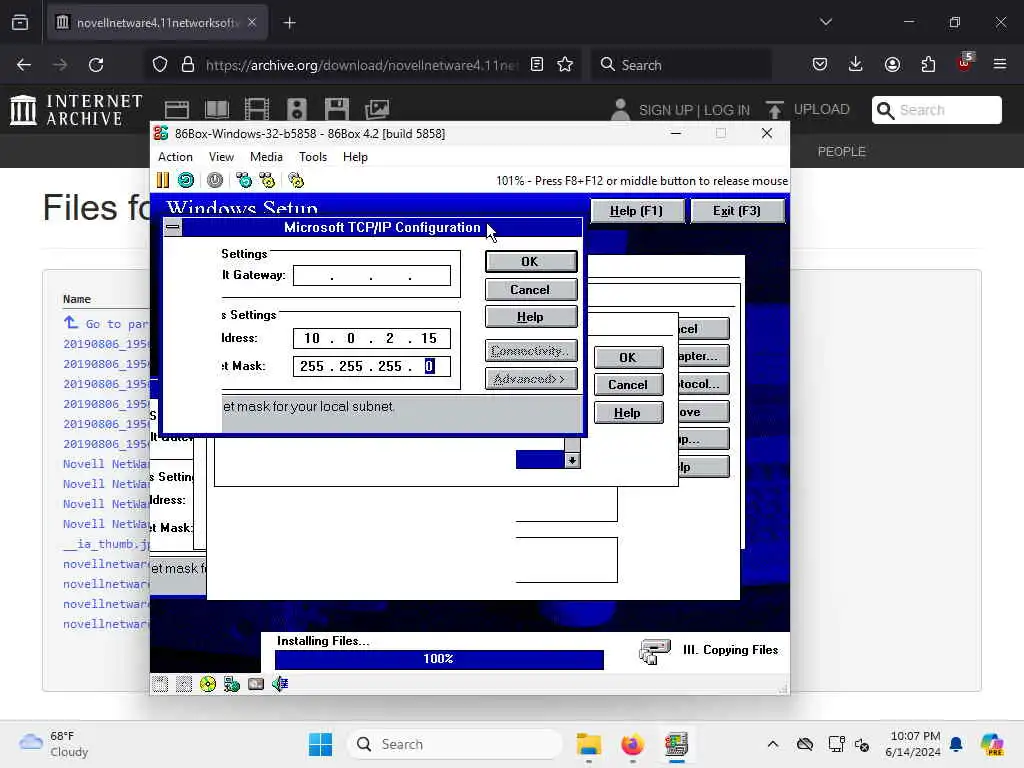1024x768 pixels.
Task: Open Internet Archive web section icon
Action: point(177,110)
